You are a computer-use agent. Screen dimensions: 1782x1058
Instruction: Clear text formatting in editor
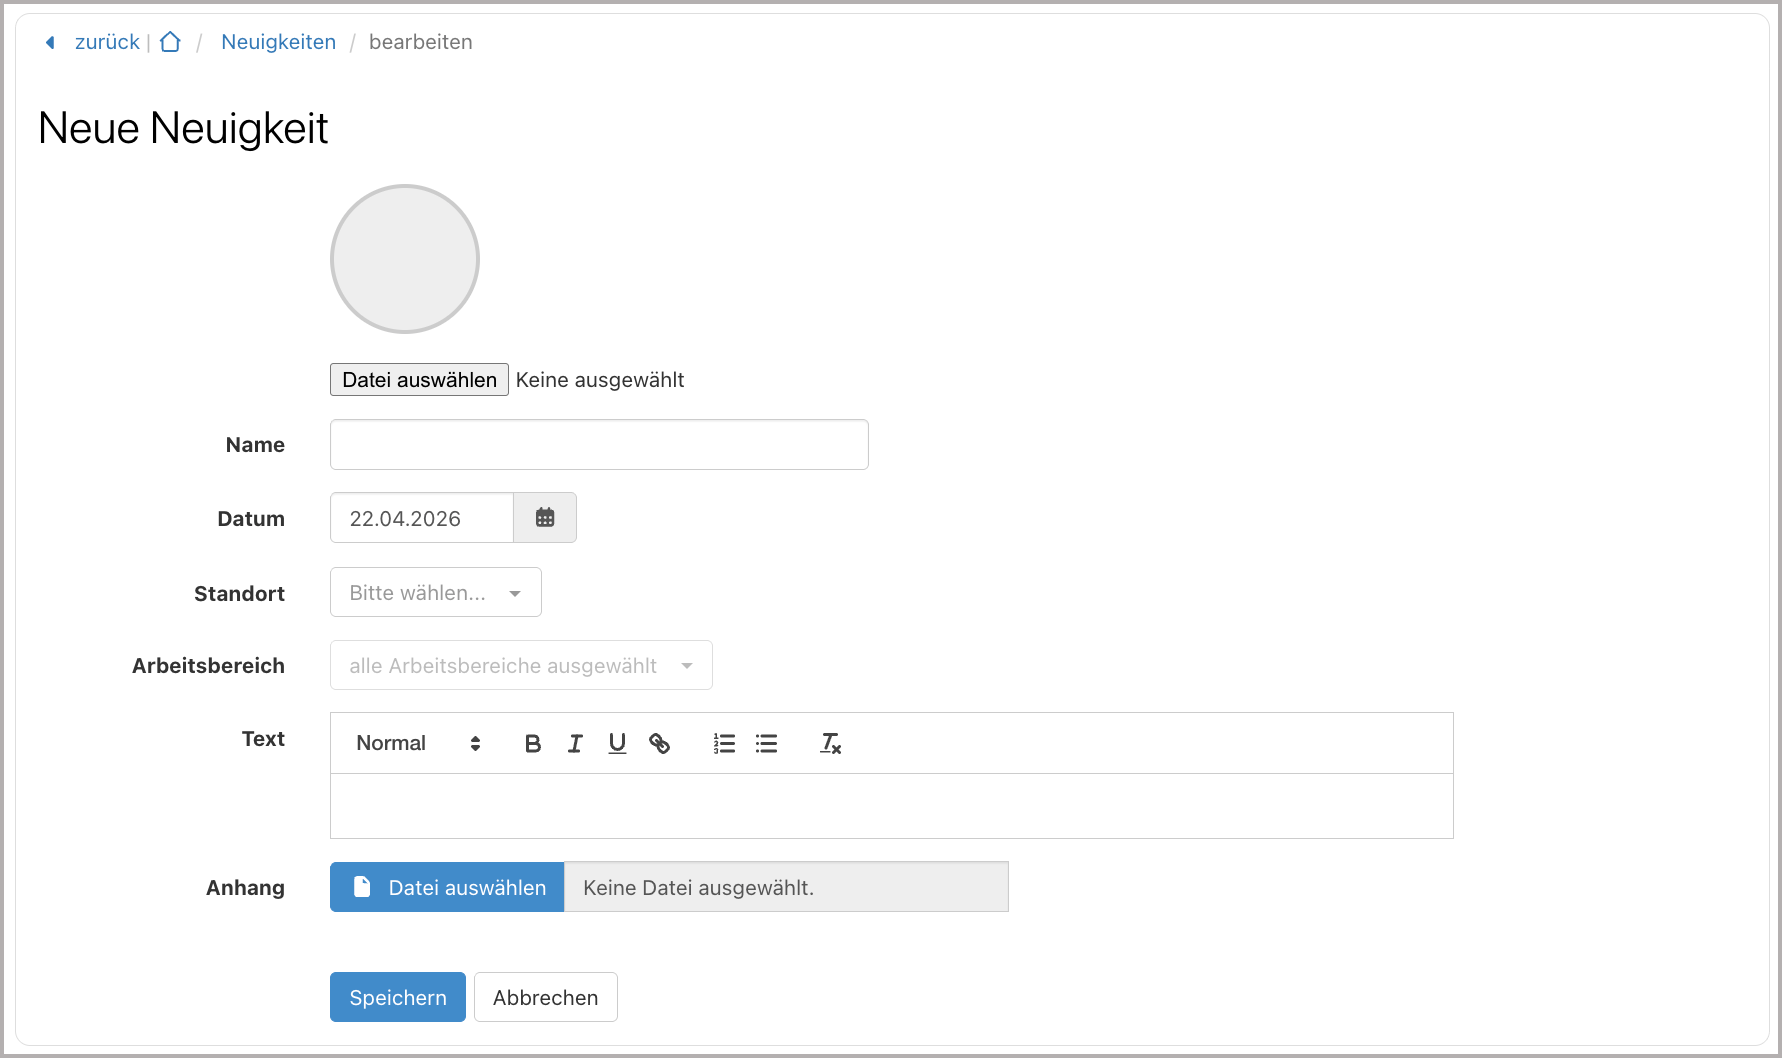[x=830, y=743]
